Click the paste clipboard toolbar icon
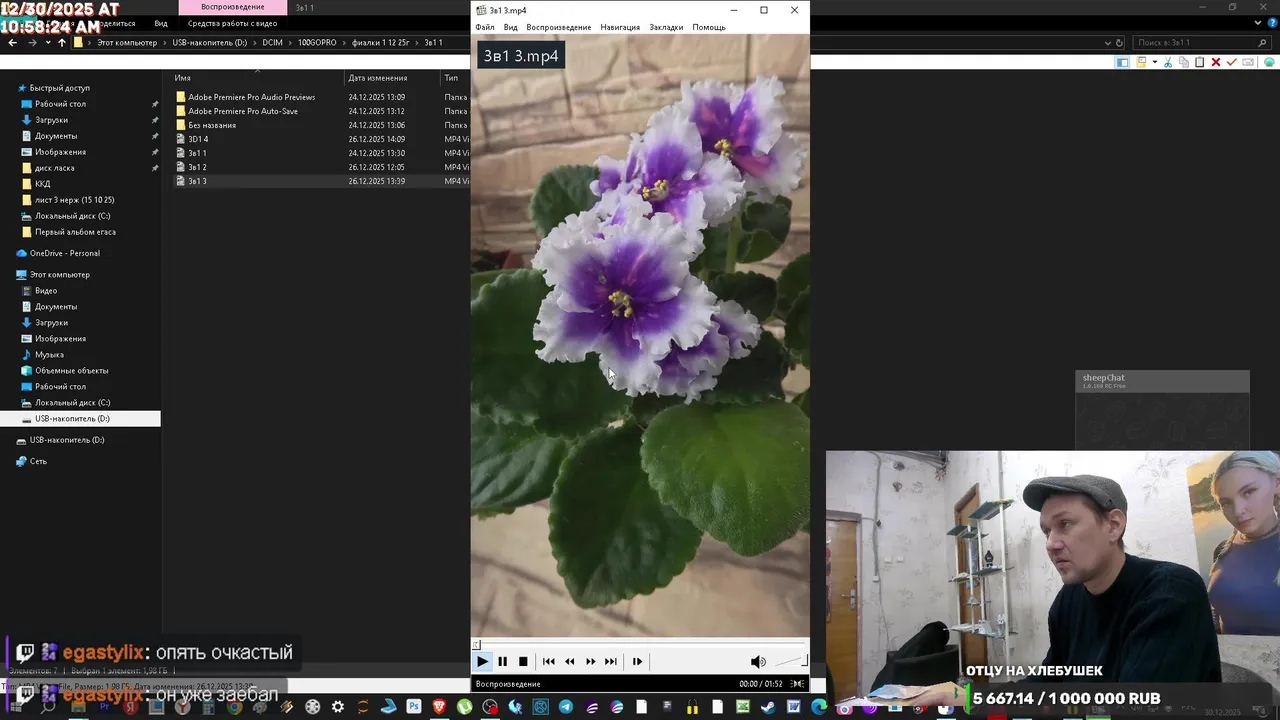The width and height of the screenshot is (1280, 720). (1200, 62)
